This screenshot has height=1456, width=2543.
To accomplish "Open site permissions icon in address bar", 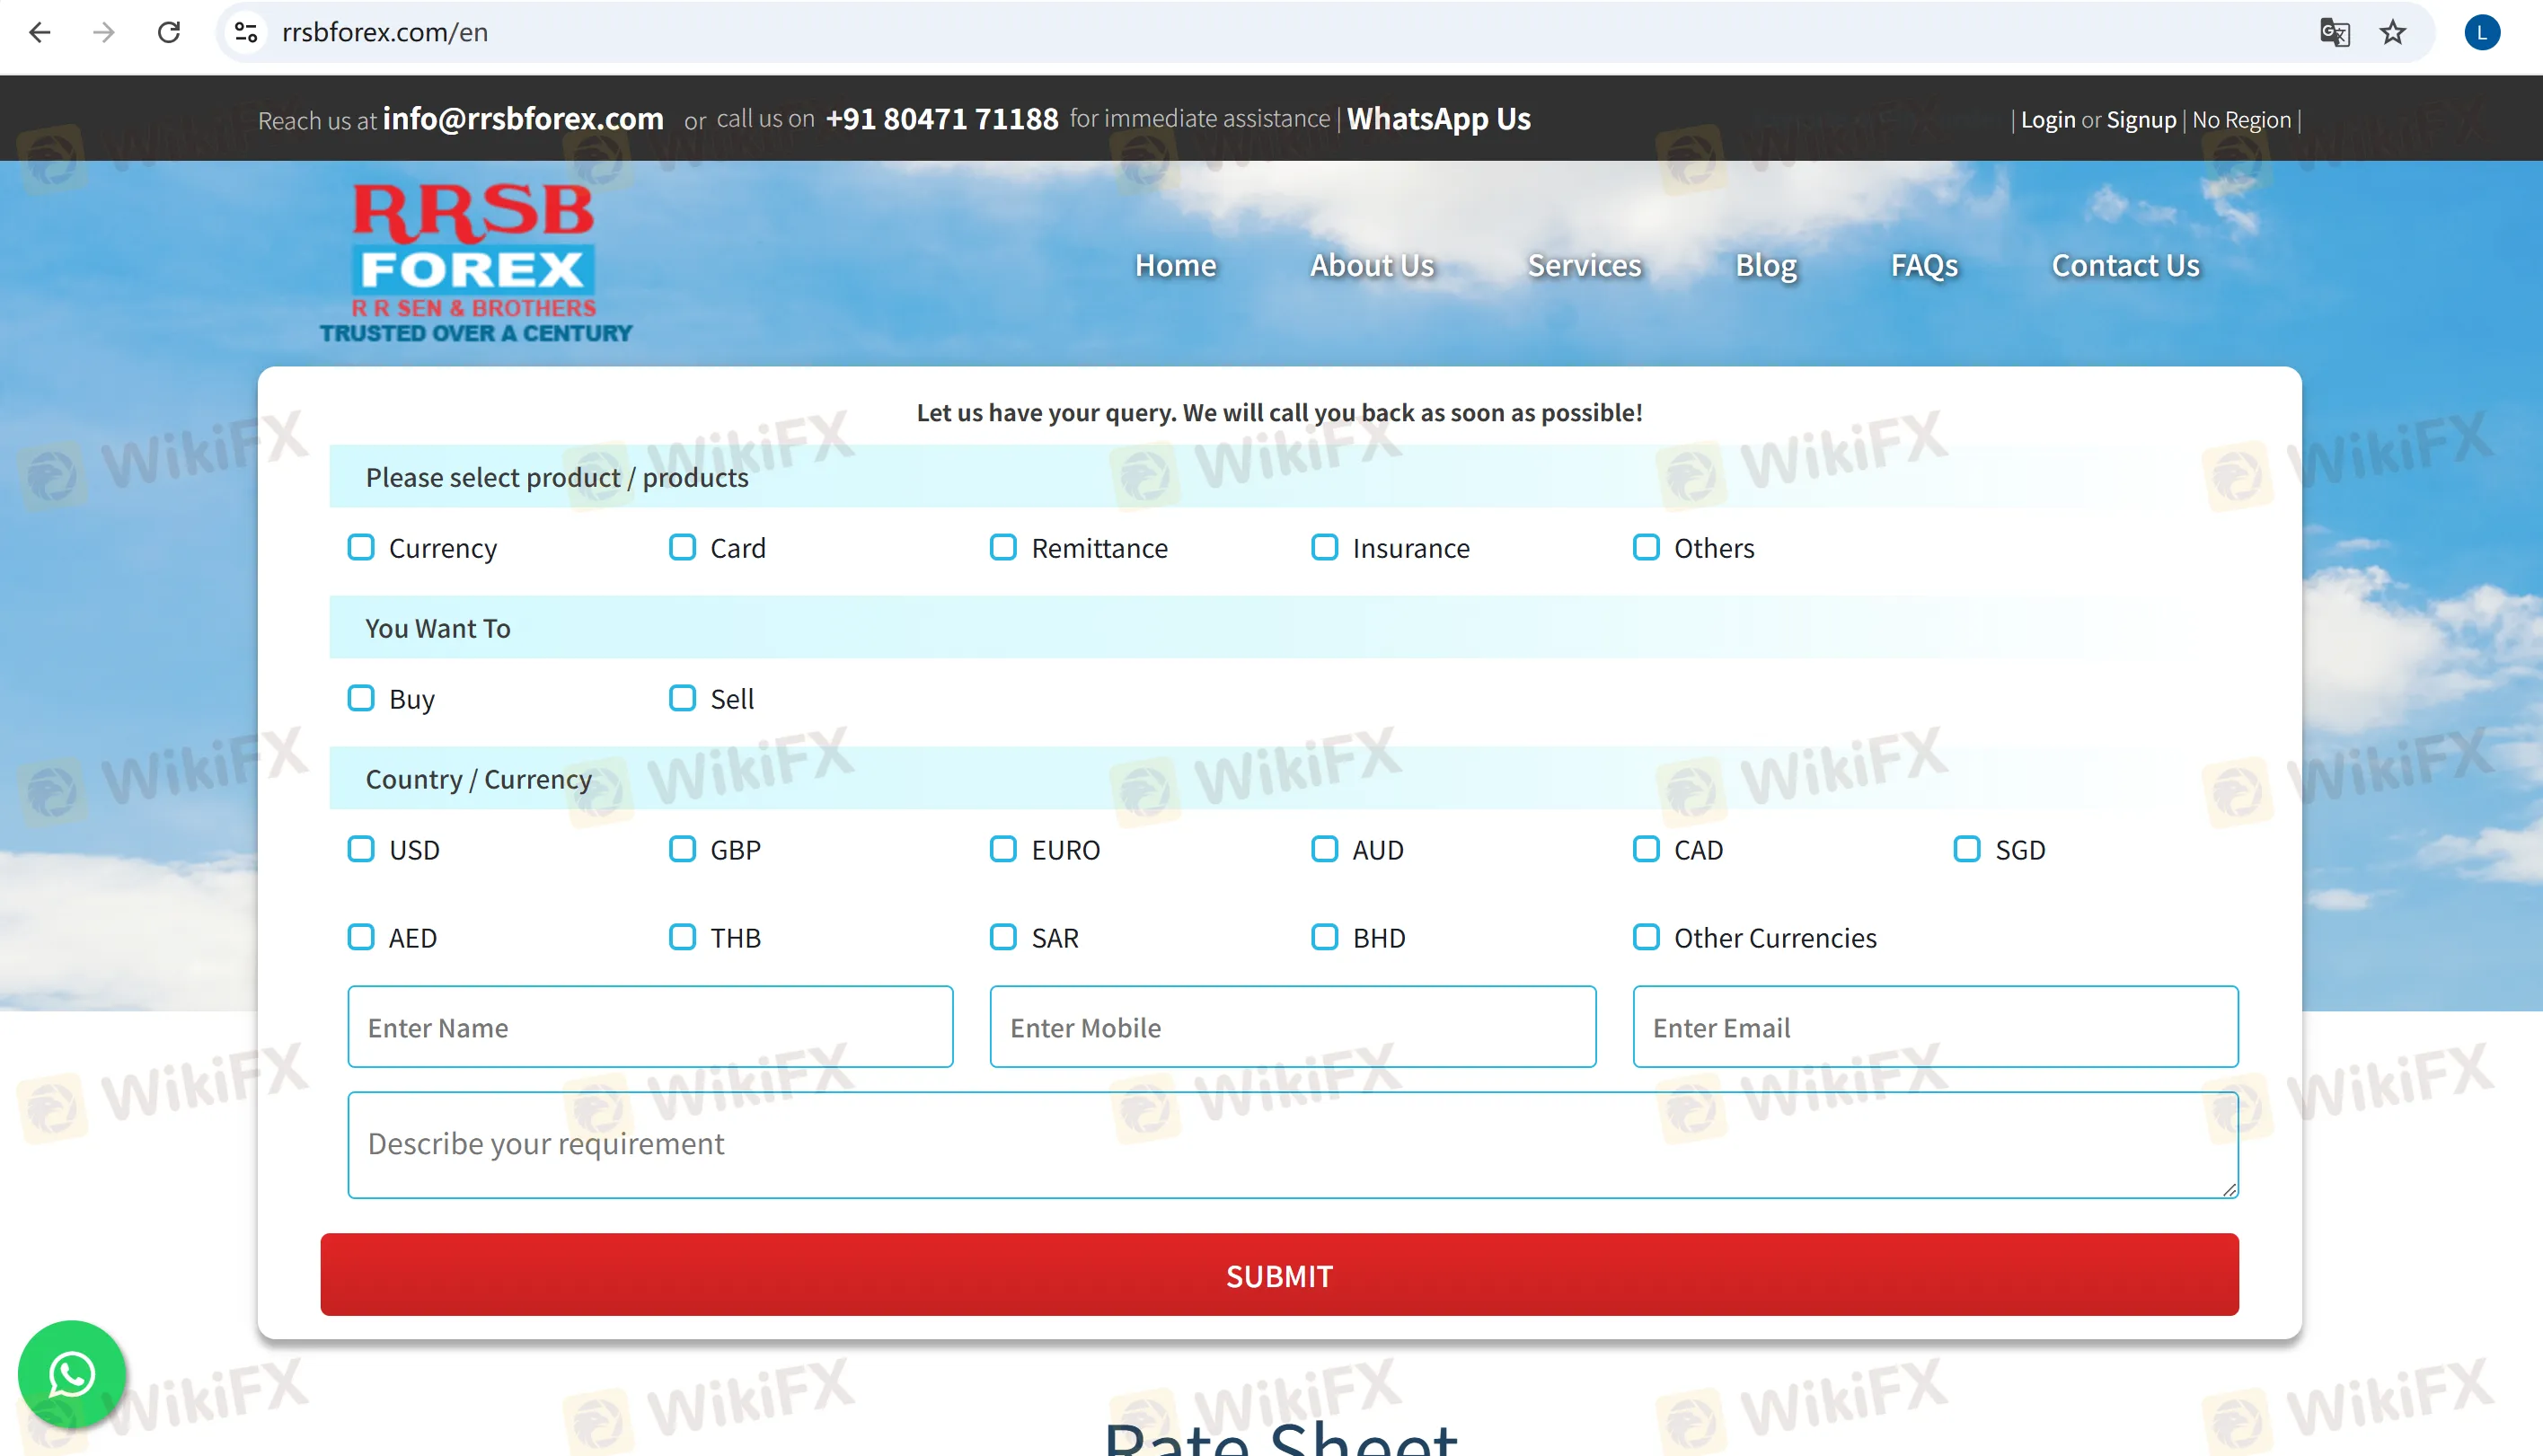I will pyautogui.click(x=245, y=32).
